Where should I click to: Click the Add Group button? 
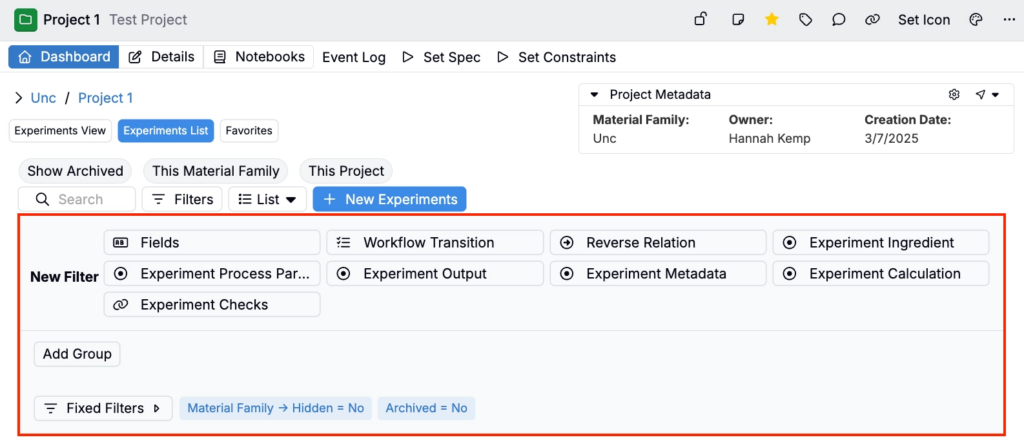click(77, 354)
